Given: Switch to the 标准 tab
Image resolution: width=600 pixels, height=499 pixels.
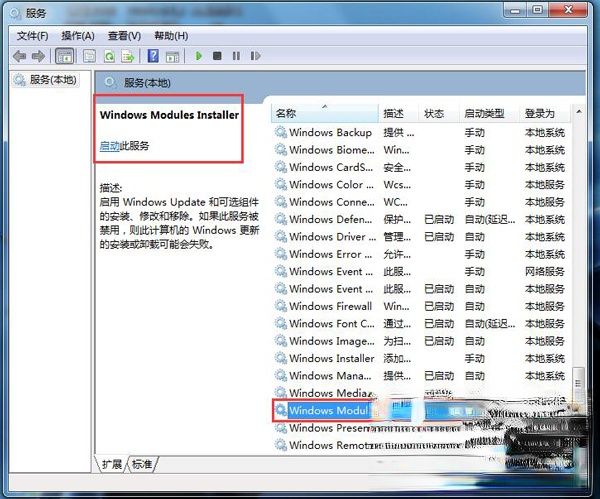Looking at the screenshot, I should pyautogui.click(x=142, y=464).
